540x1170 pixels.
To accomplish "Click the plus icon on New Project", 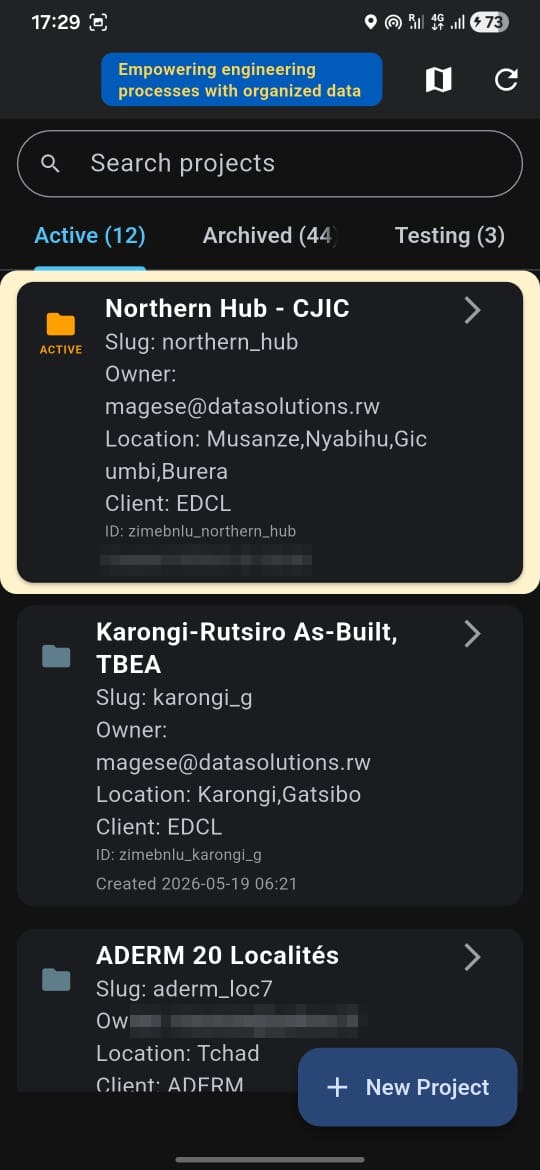I will (338, 1087).
